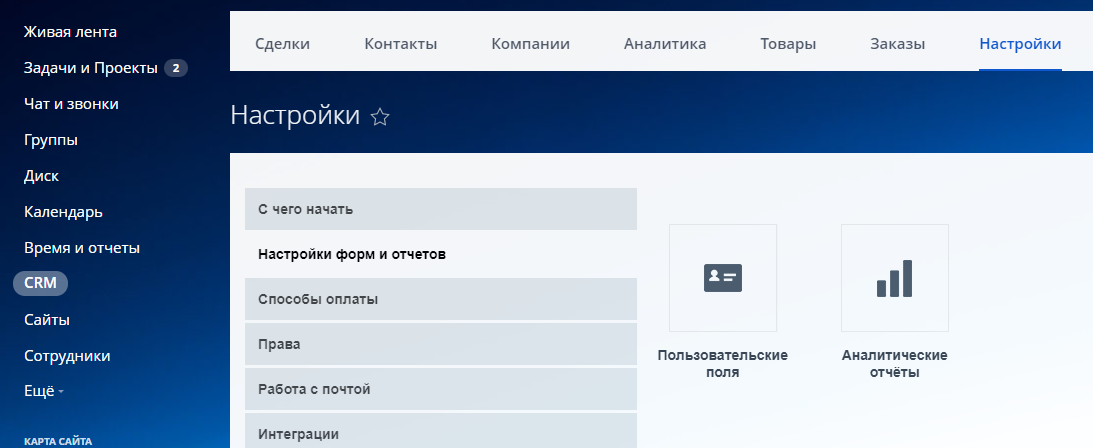This screenshot has height=448, width=1093.
Task: Click the КАРТА САЙТА link
Action: tap(58, 441)
